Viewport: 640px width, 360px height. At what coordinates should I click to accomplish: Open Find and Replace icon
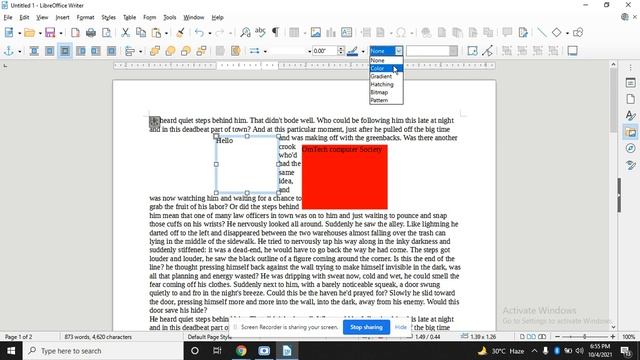[x=245, y=33]
